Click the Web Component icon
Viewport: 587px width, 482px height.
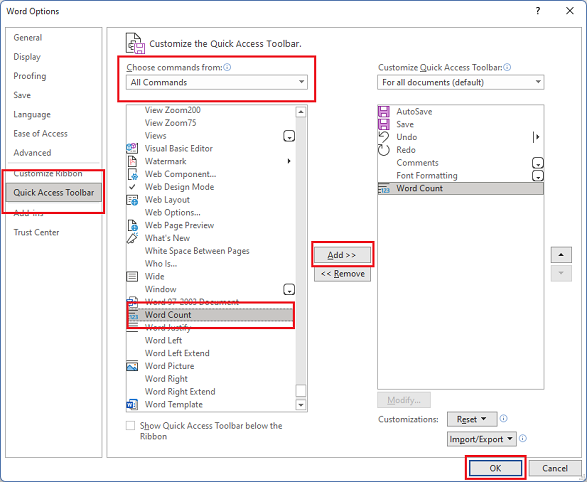[x=133, y=174]
